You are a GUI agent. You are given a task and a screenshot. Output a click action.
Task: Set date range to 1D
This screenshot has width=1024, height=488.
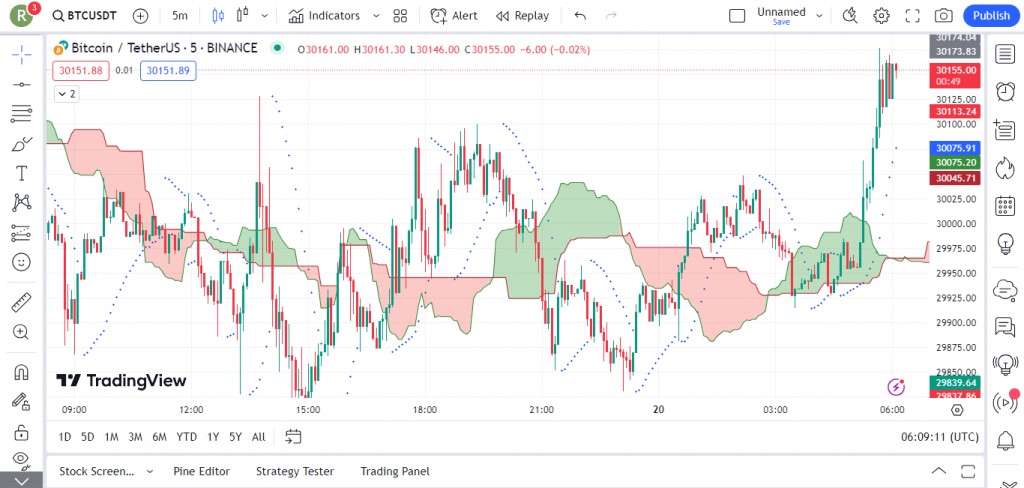(65, 437)
